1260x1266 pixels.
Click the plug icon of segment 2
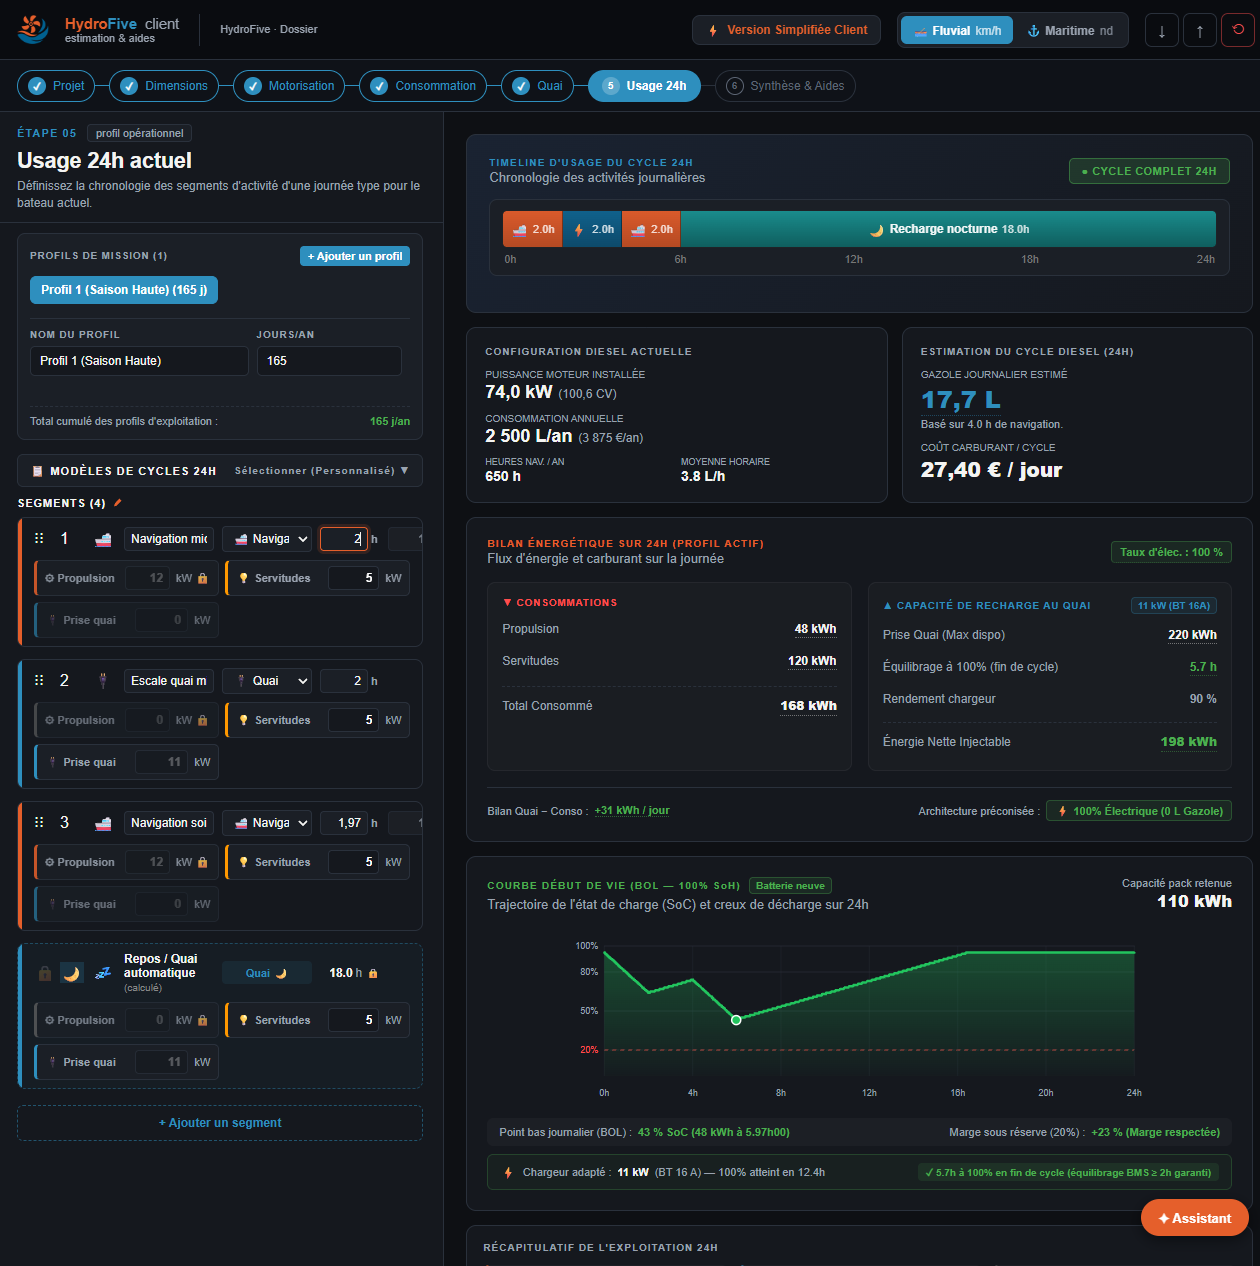click(103, 681)
